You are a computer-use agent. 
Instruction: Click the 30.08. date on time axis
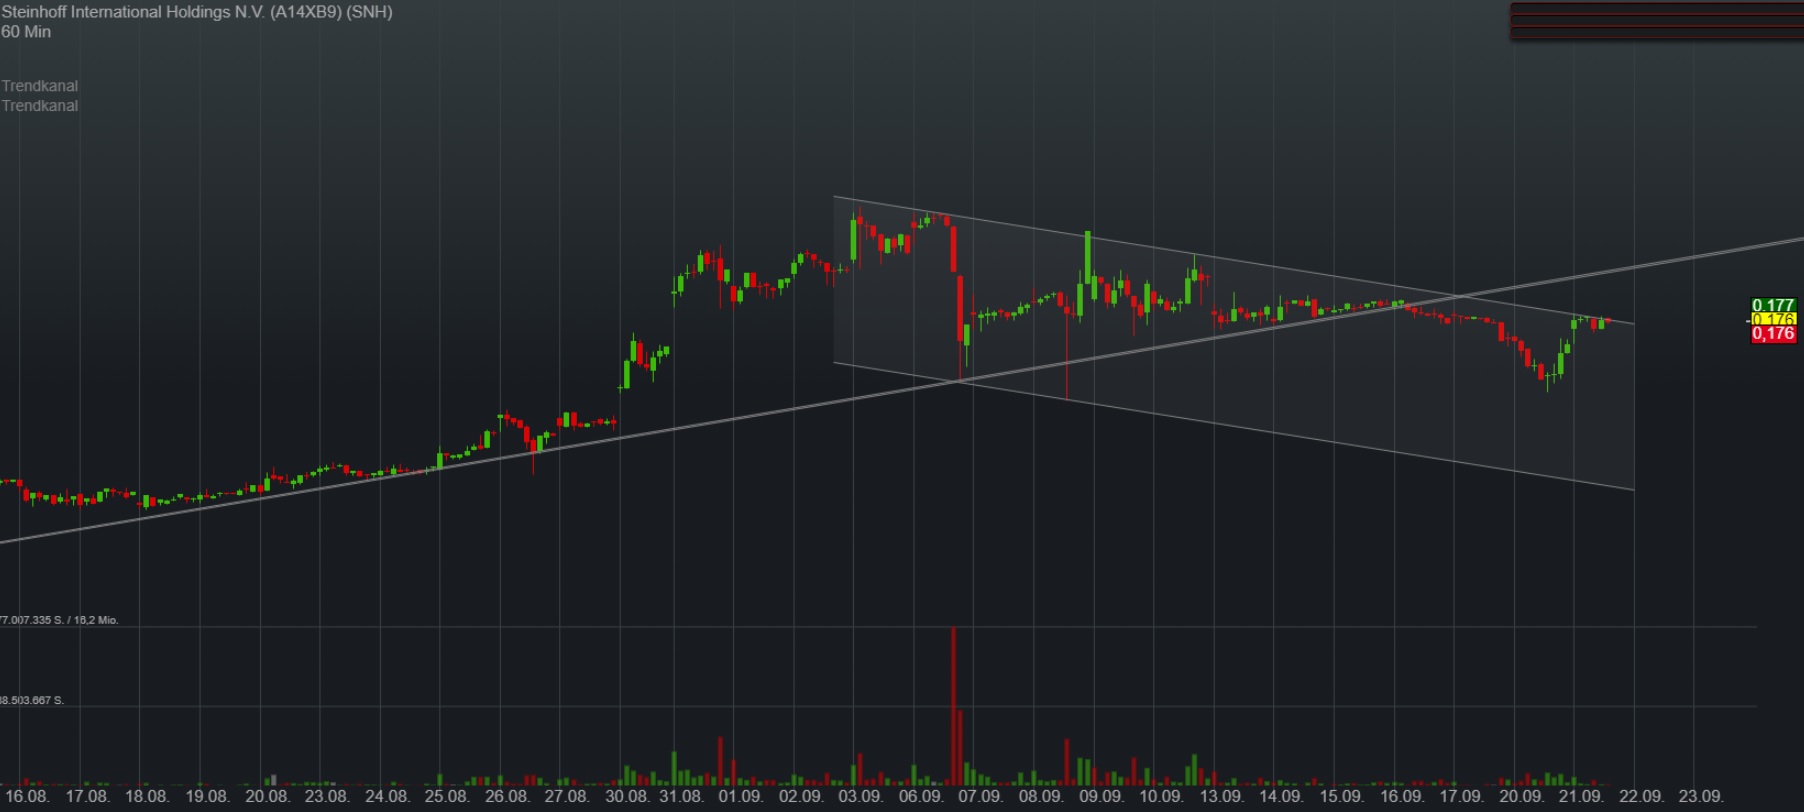(627, 797)
